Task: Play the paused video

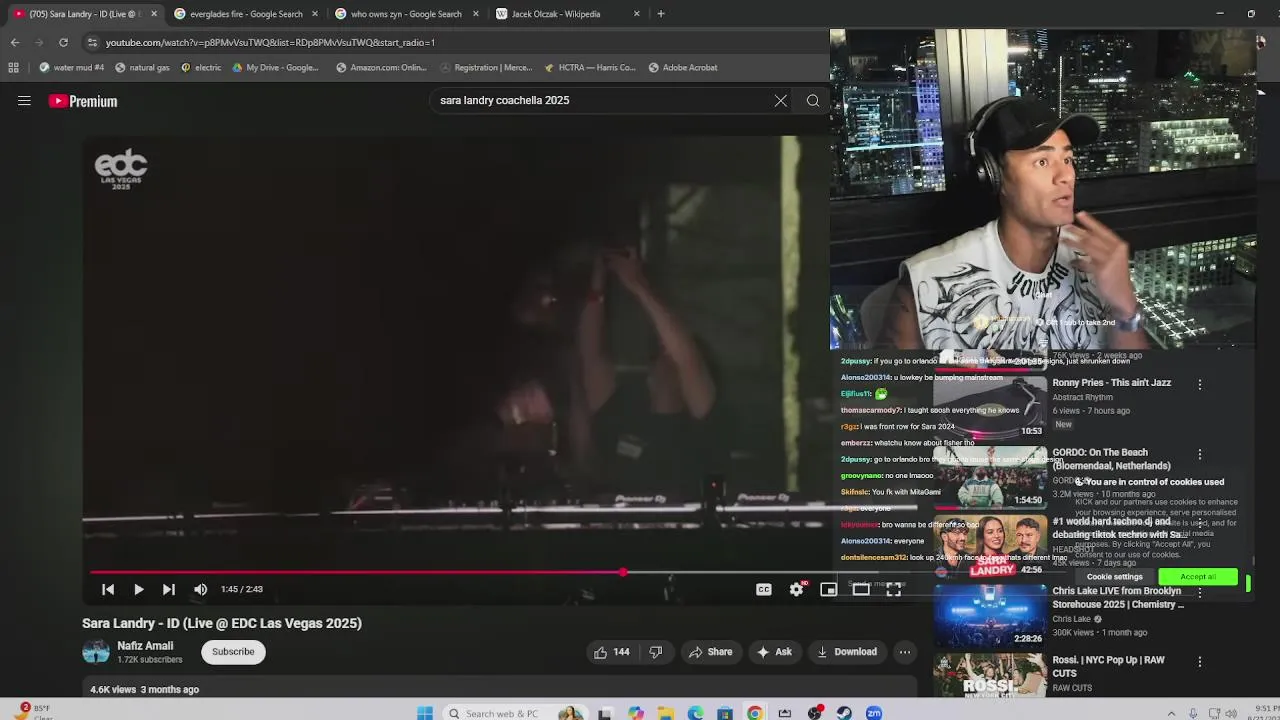Action: click(x=139, y=590)
